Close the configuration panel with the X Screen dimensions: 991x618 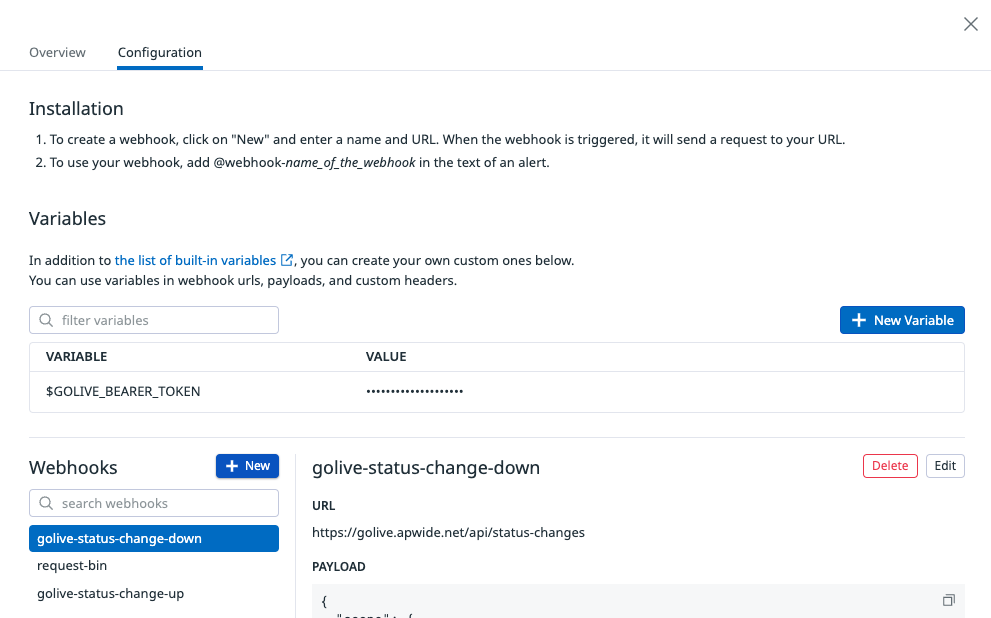click(970, 24)
